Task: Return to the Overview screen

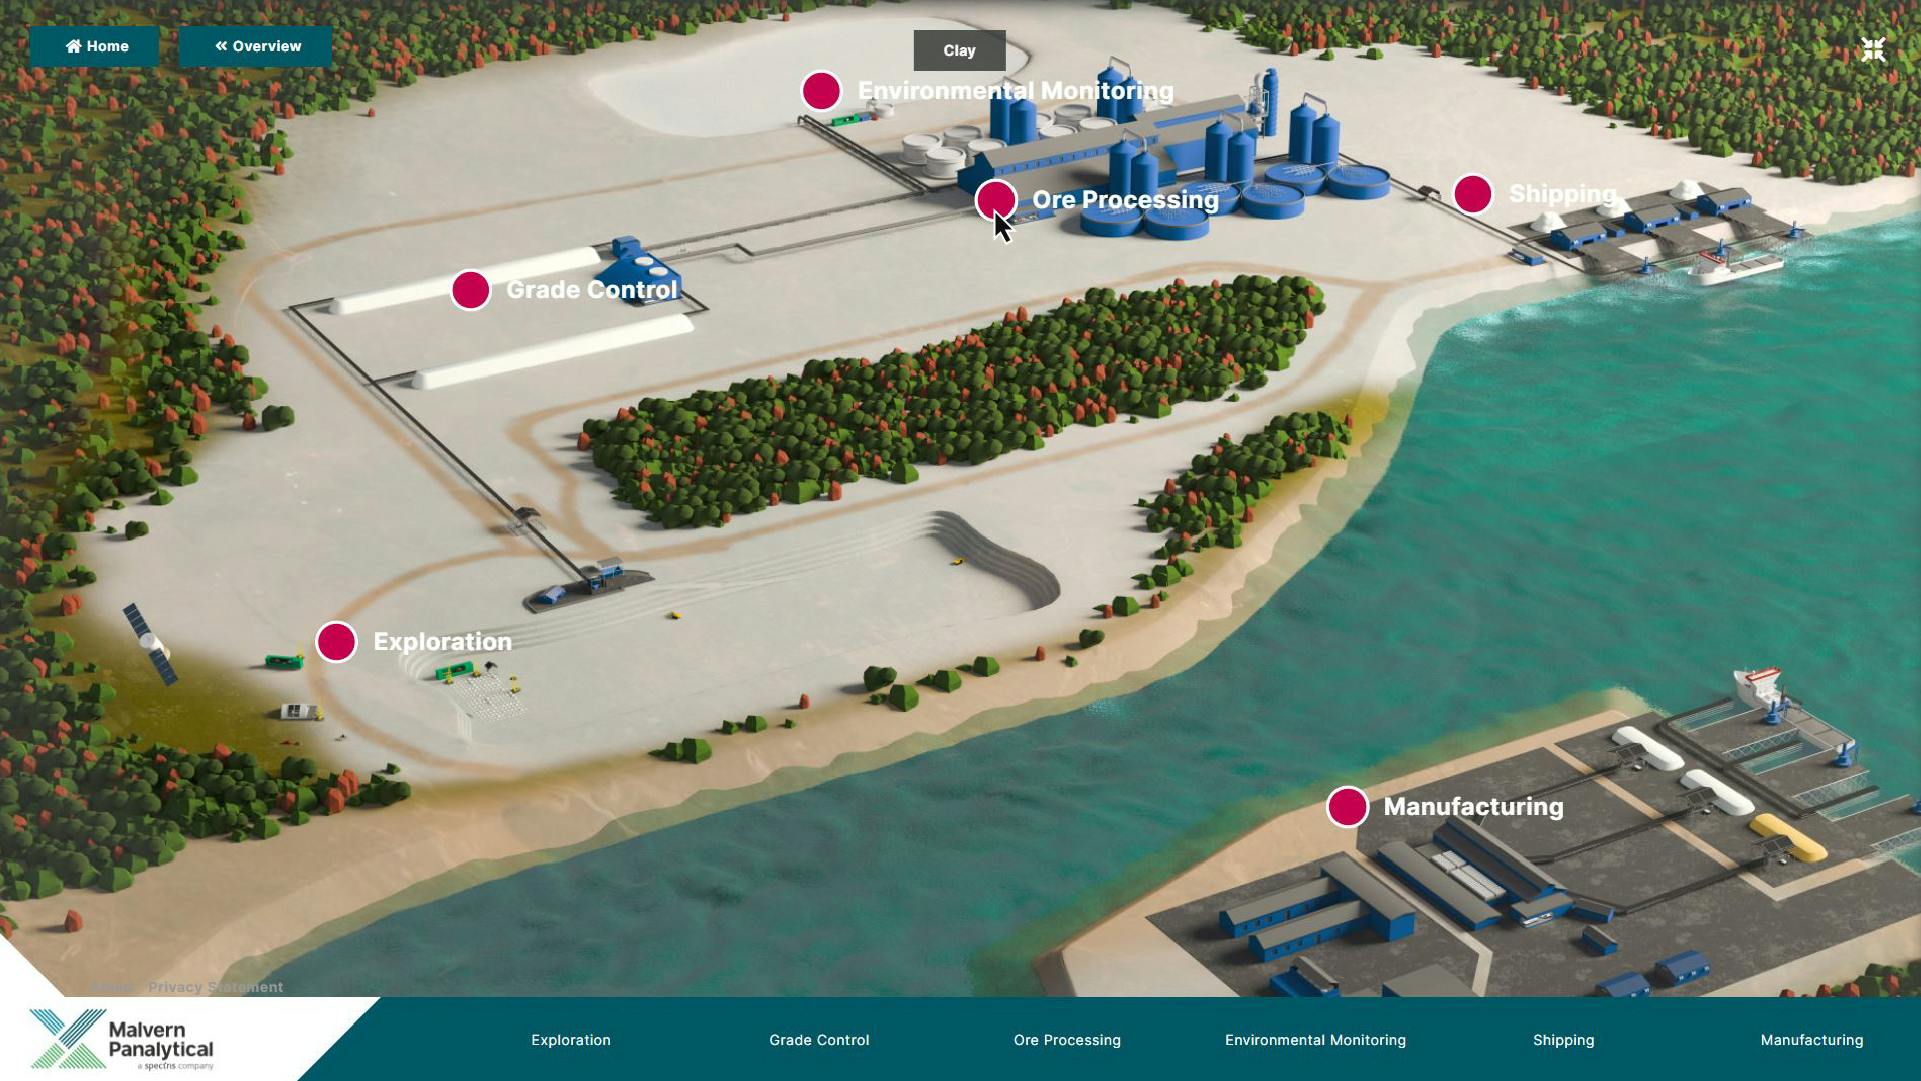Action: click(256, 46)
